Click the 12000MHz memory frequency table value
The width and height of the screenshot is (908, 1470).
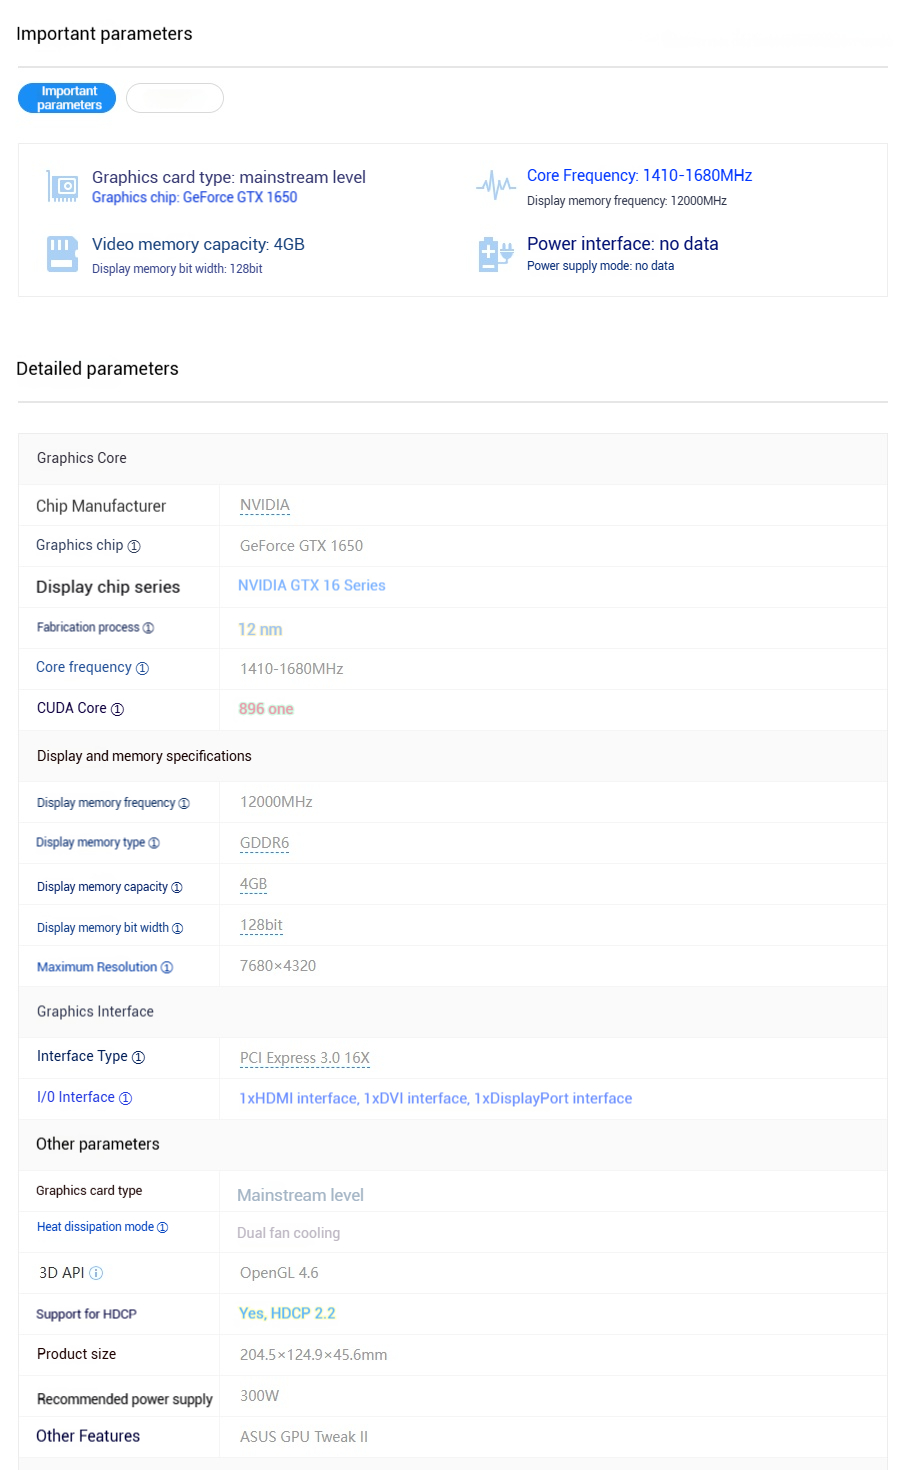[276, 802]
